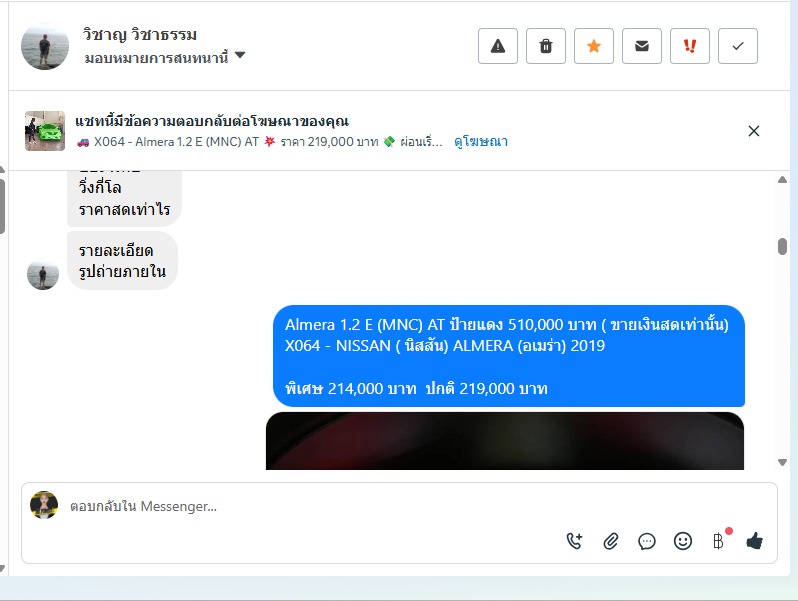Mark conversation done with checkmark icon
The height and width of the screenshot is (601, 798).
[737, 46]
